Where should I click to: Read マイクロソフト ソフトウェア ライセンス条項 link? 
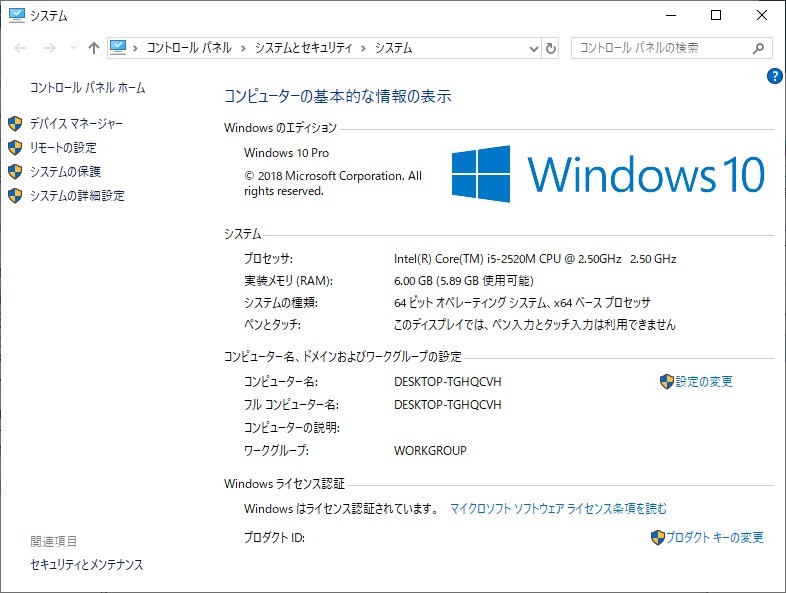tap(558, 509)
